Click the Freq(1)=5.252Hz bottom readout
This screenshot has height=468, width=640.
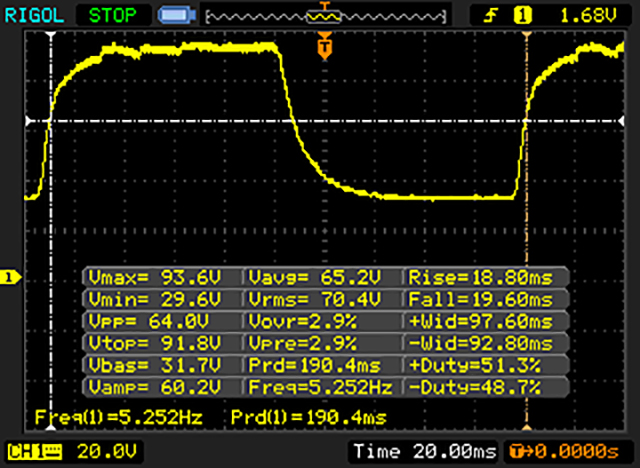pyautogui.click(x=118, y=417)
